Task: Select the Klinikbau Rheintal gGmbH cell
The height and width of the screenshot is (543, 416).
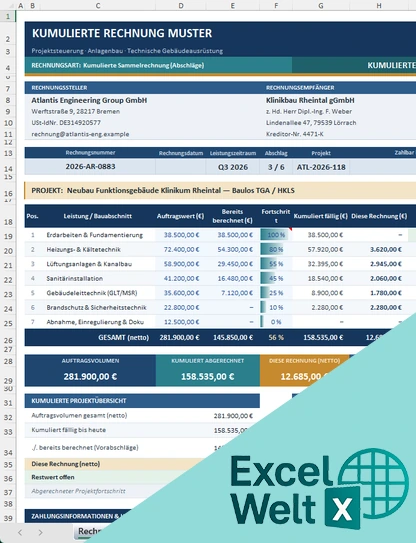Action: coord(310,100)
